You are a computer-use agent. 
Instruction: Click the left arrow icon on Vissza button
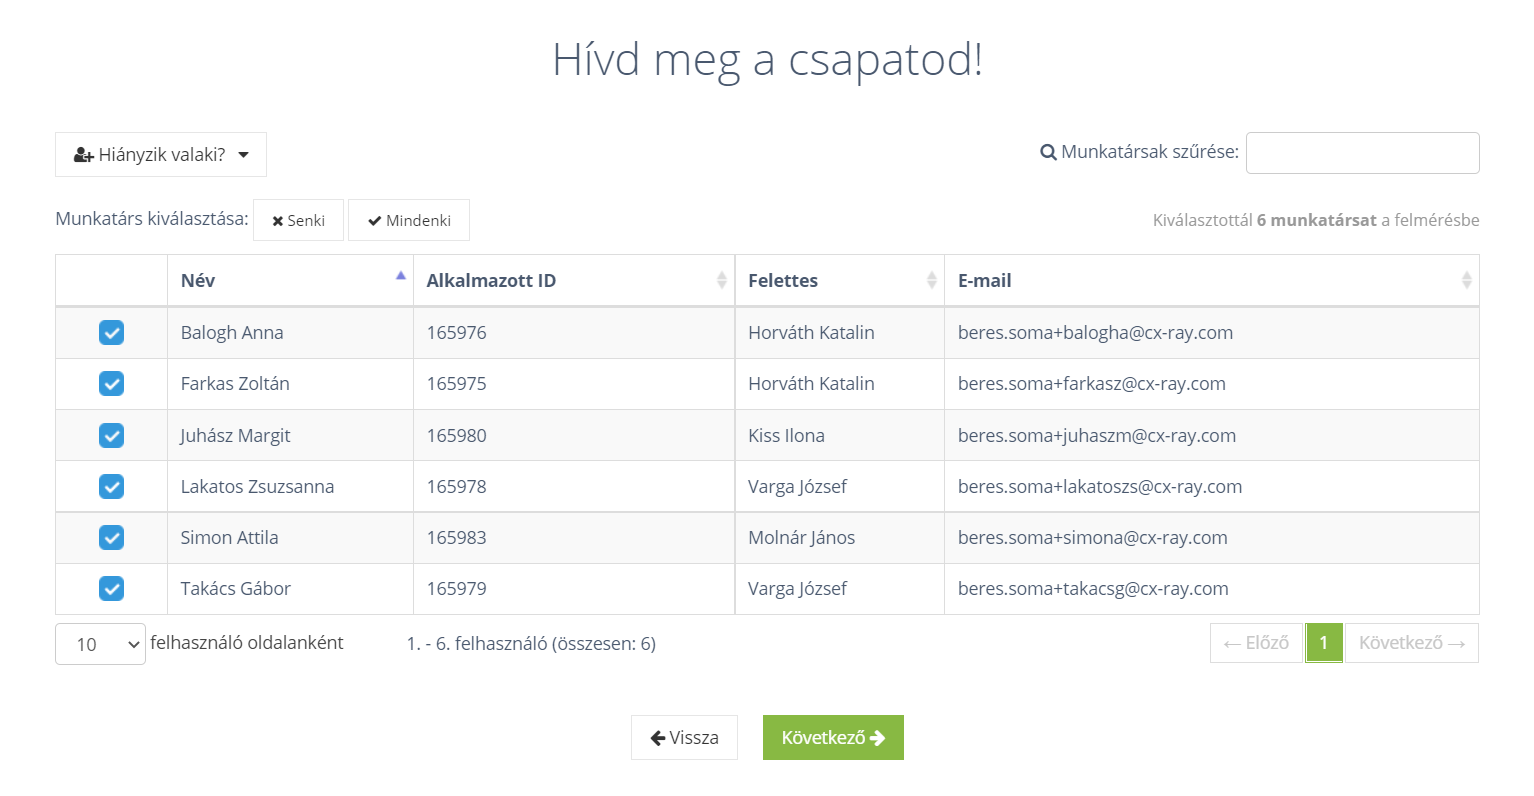(657, 738)
